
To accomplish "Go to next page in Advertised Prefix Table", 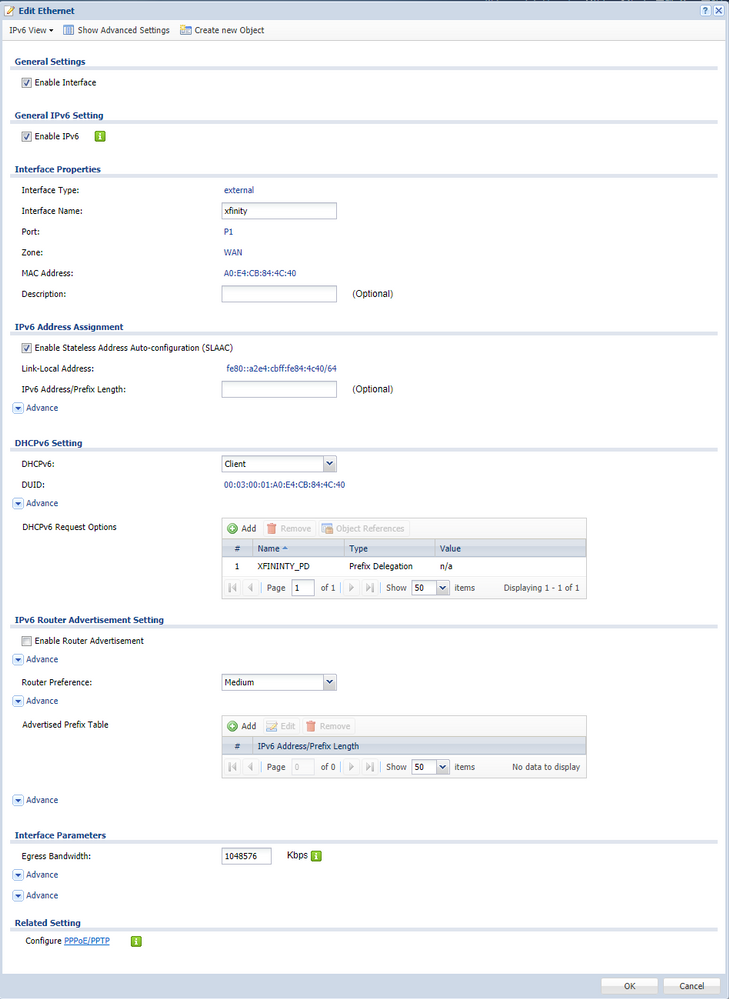I will 350,767.
